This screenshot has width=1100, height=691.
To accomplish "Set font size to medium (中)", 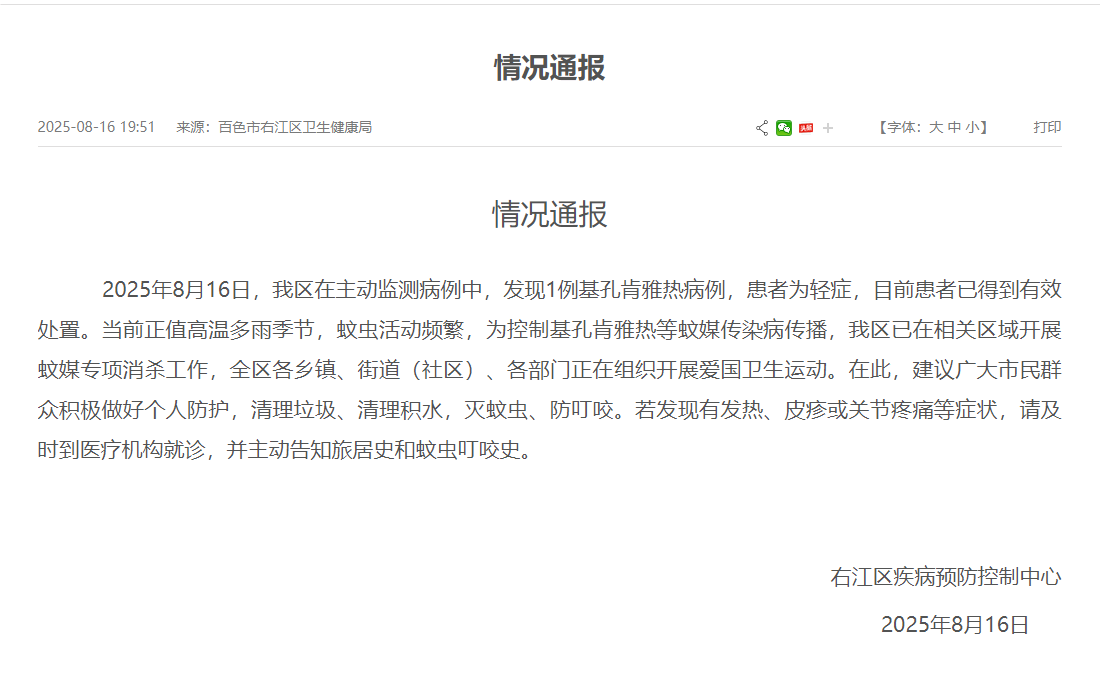I will click(954, 128).
